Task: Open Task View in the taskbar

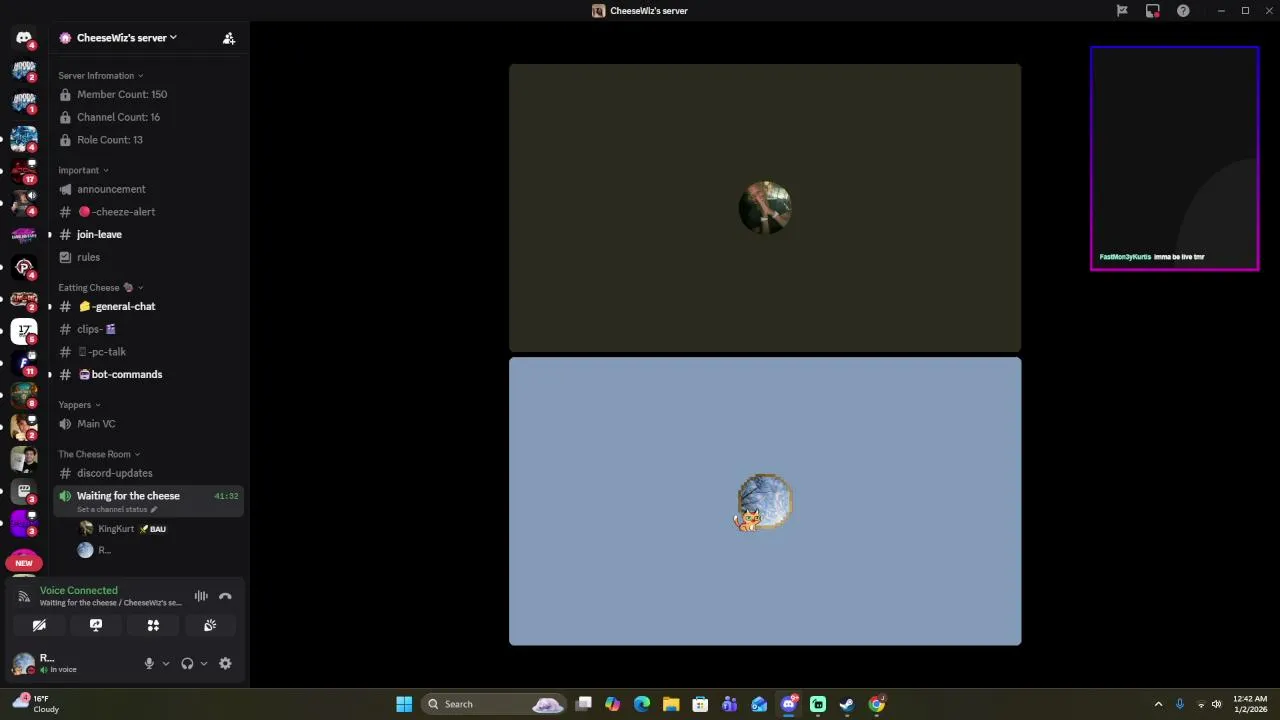Action: point(584,704)
